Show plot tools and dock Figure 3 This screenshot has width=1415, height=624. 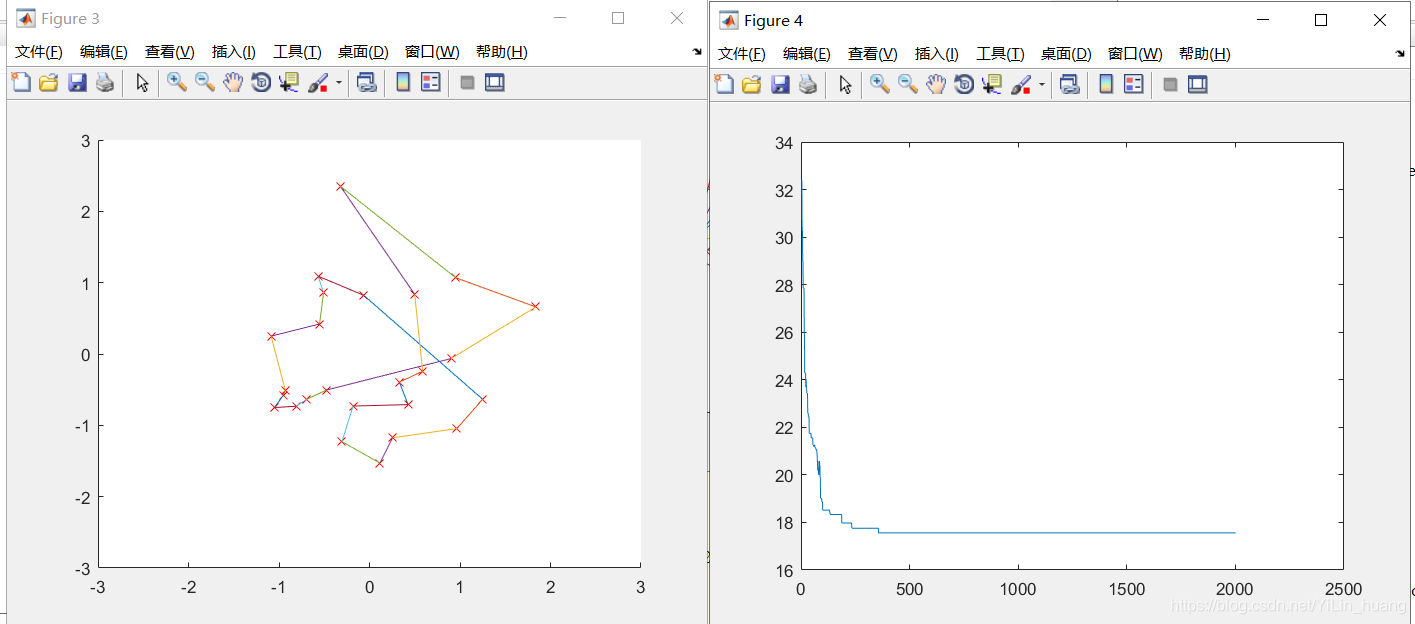click(x=495, y=83)
